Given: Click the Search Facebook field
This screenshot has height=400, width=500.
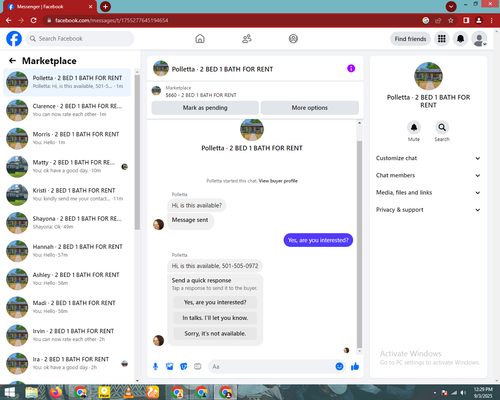Looking at the screenshot, I should [x=80, y=39].
